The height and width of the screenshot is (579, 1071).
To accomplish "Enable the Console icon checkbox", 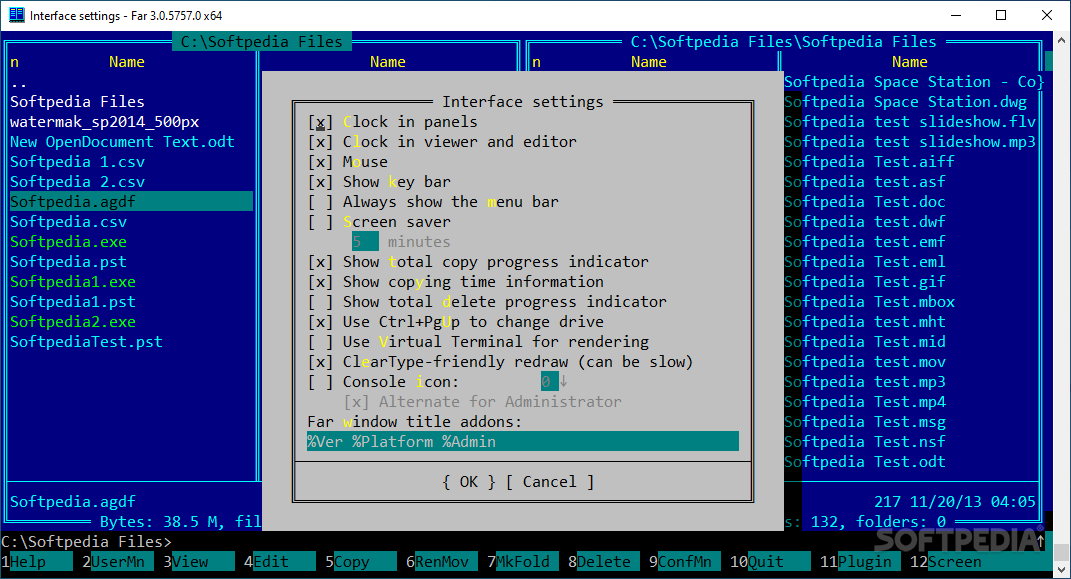I will click(x=320, y=382).
